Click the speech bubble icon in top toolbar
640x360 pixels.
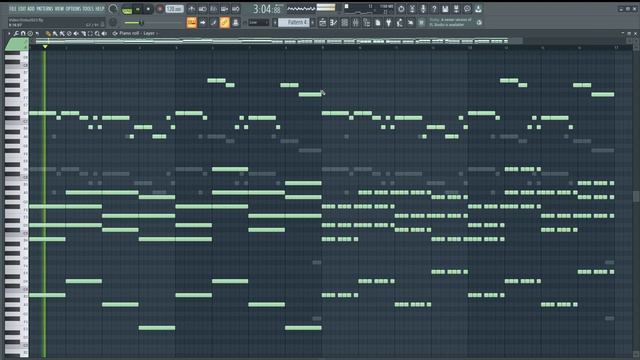[467, 9]
